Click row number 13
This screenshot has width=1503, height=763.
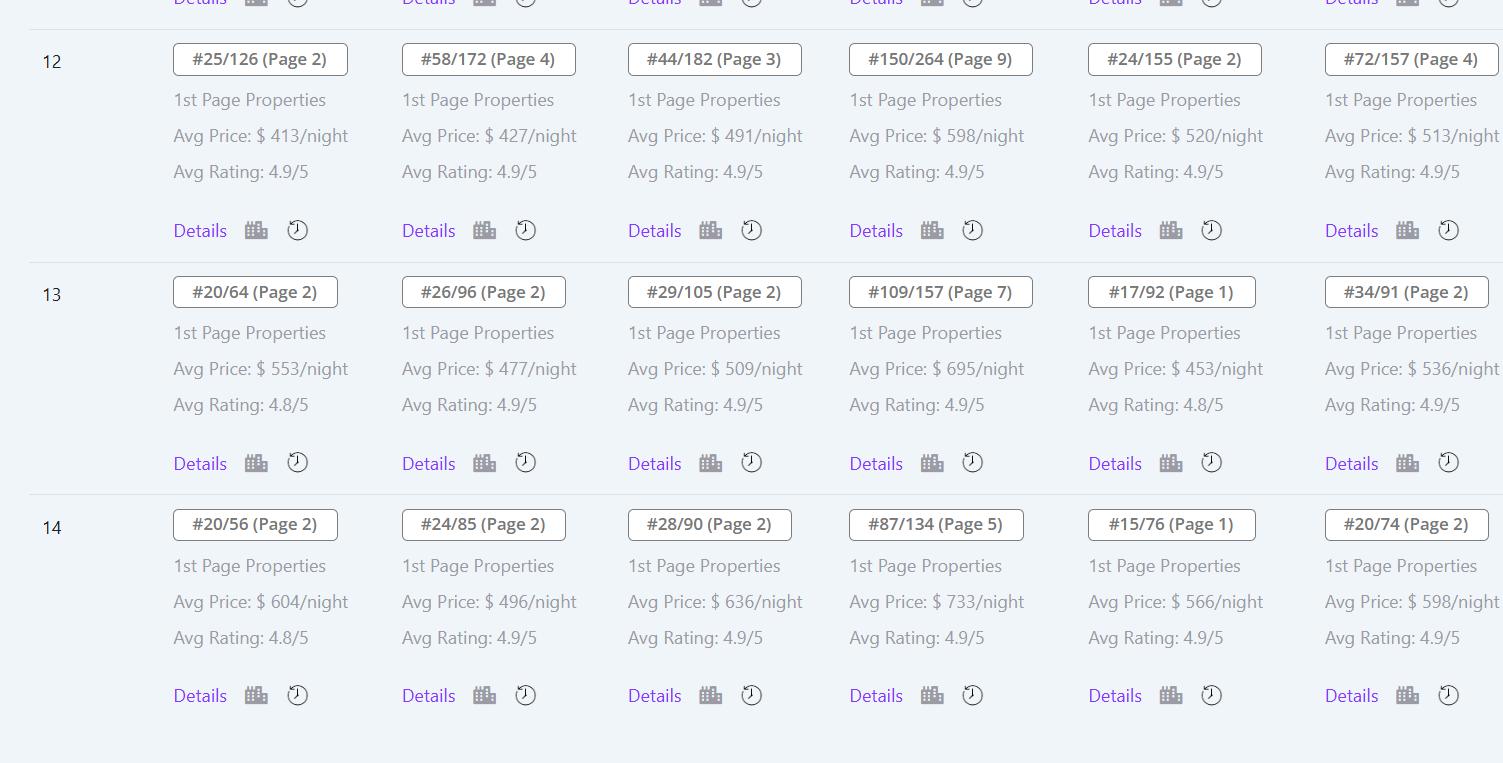(x=52, y=295)
